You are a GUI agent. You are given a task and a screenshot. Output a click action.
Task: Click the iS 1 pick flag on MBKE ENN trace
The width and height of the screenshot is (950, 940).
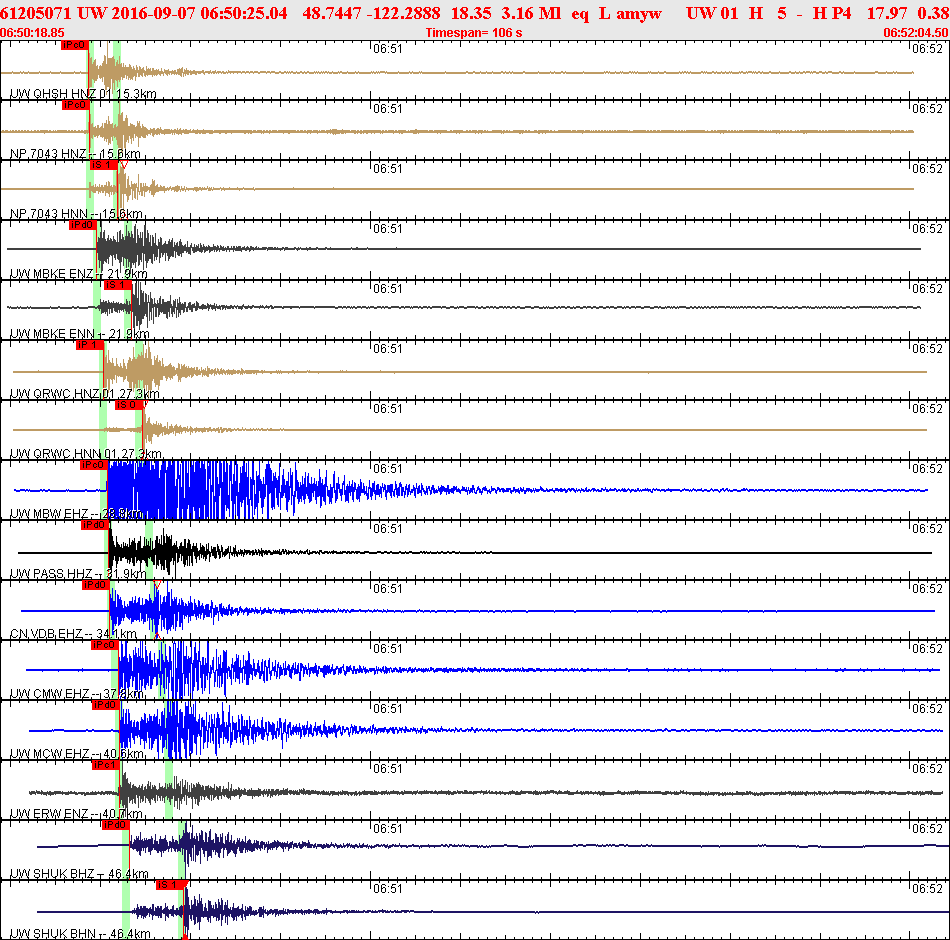pos(118,285)
